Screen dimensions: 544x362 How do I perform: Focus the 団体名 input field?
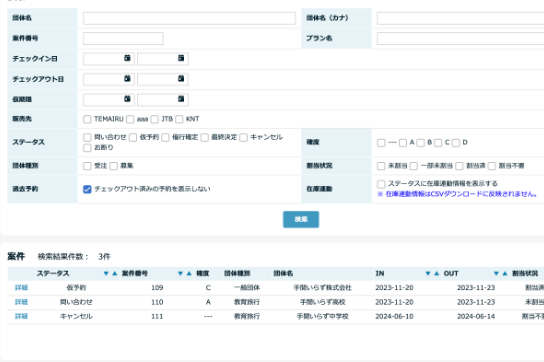tap(189, 18)
